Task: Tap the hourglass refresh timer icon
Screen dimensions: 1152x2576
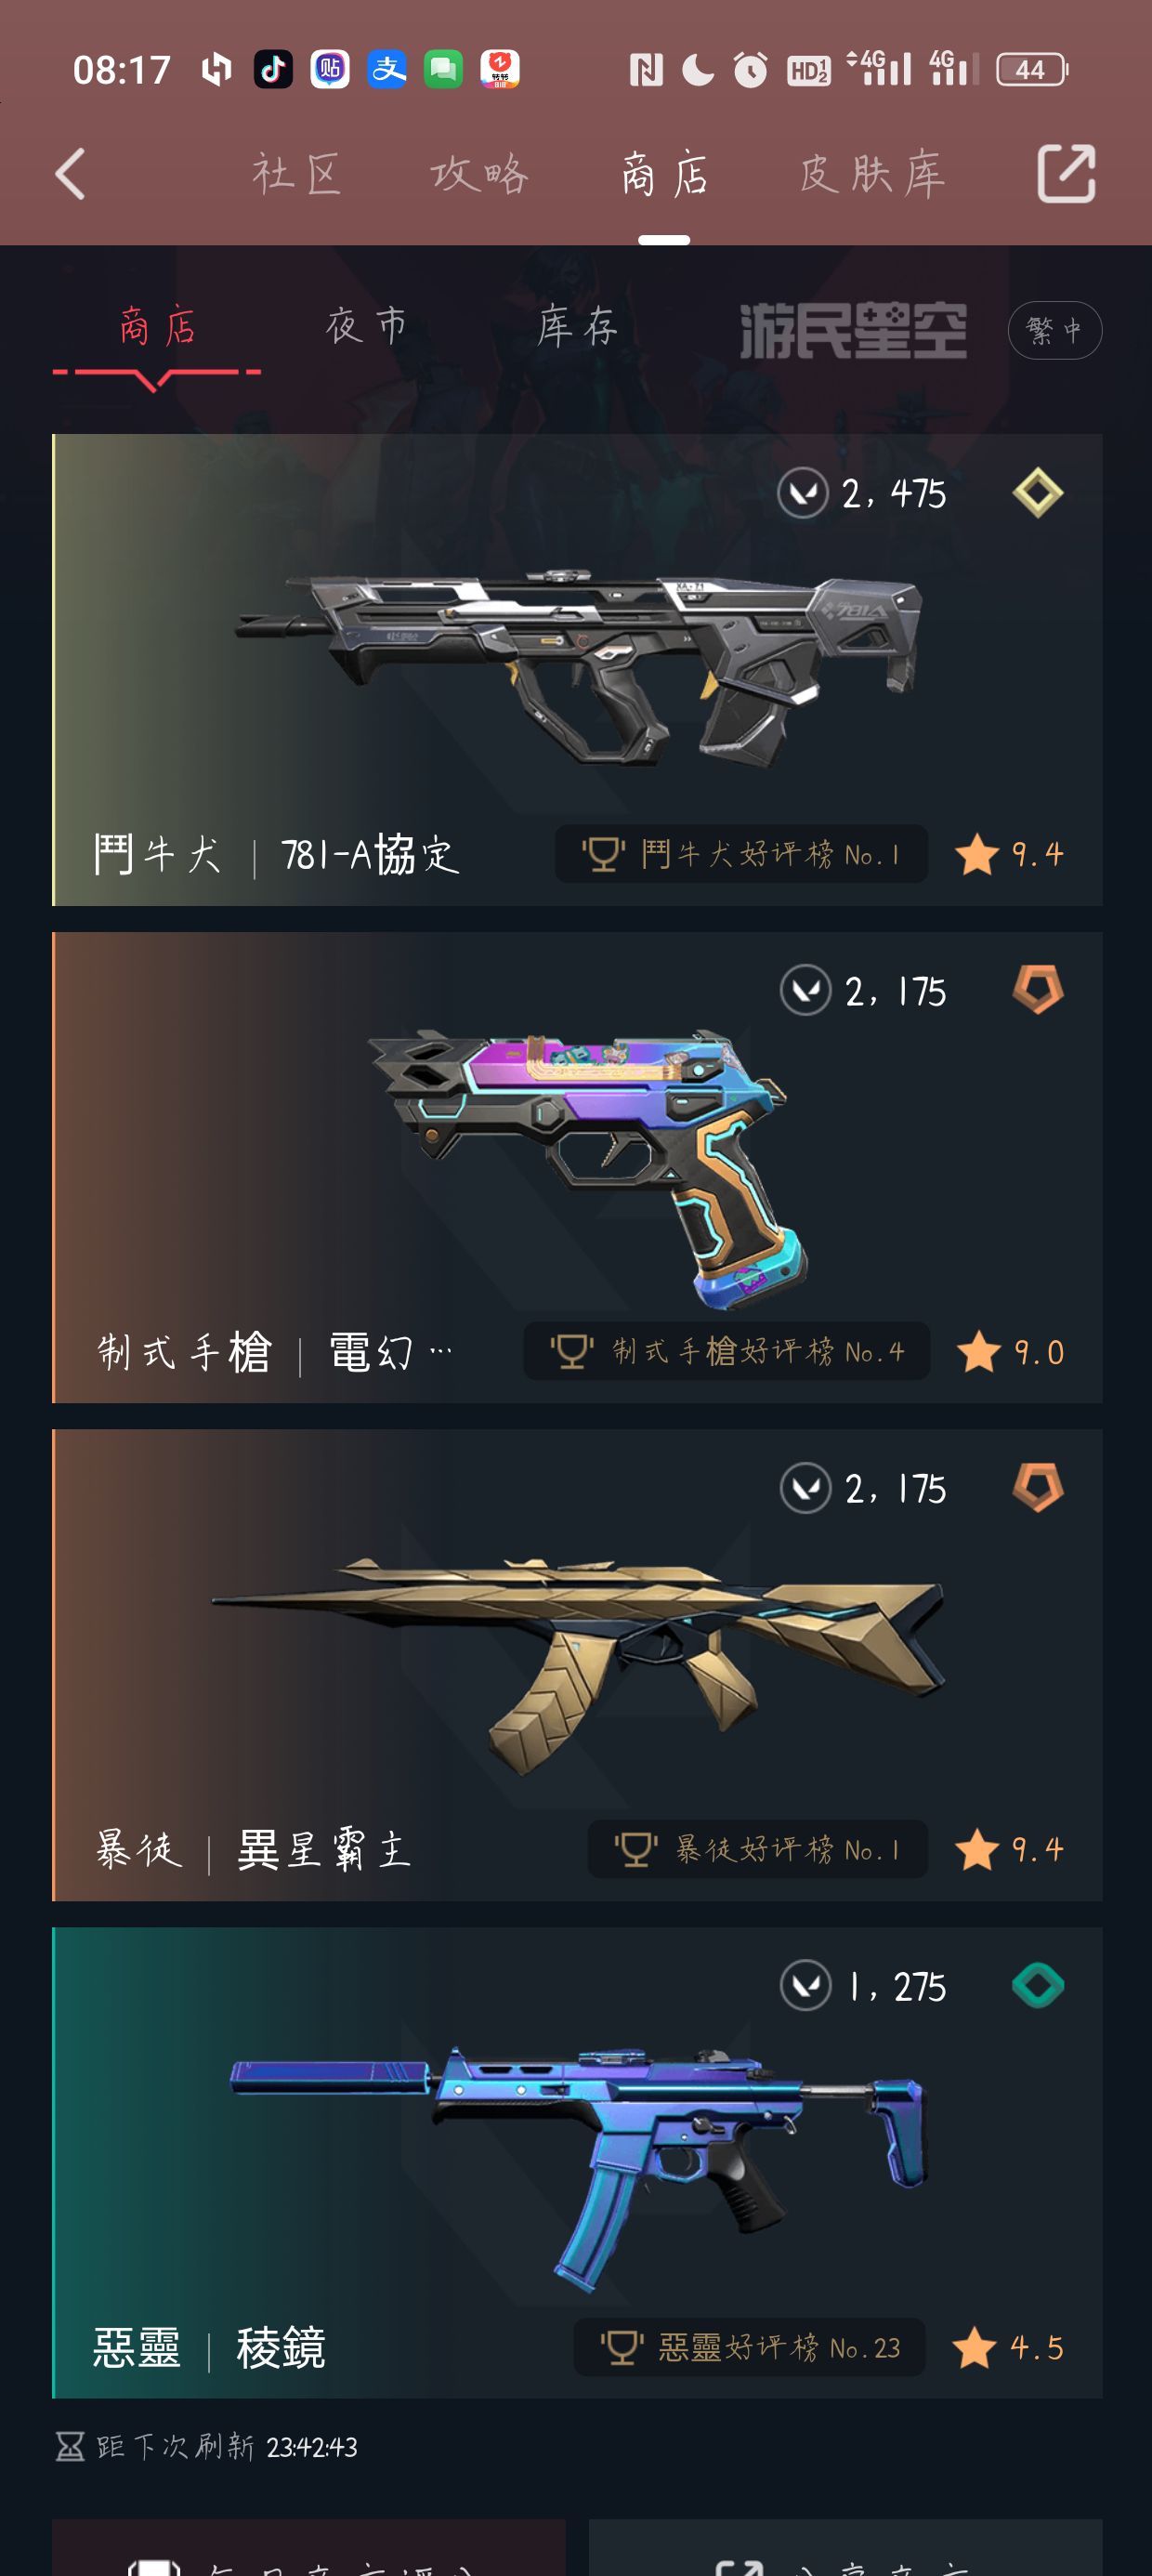Action: [70, 2447]
